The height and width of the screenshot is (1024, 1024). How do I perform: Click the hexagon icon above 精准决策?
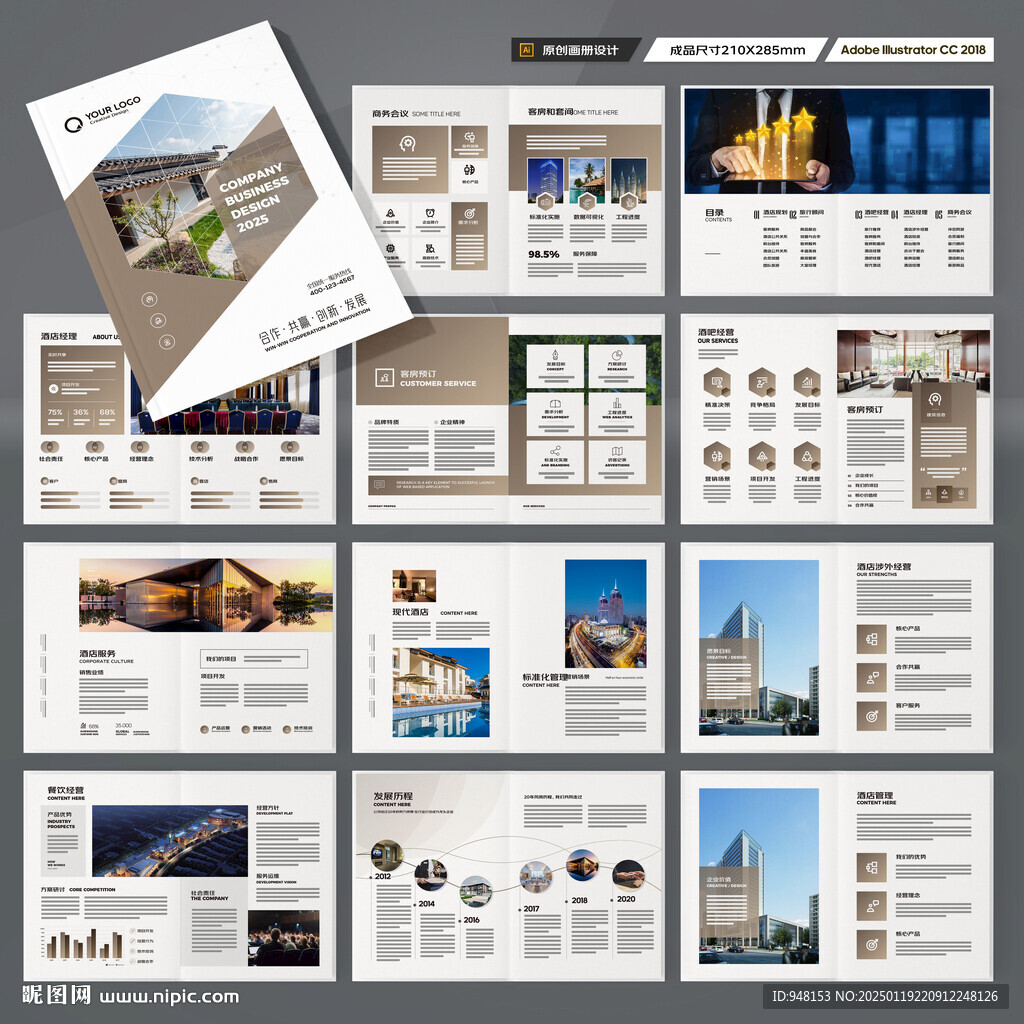click(716, 383)
